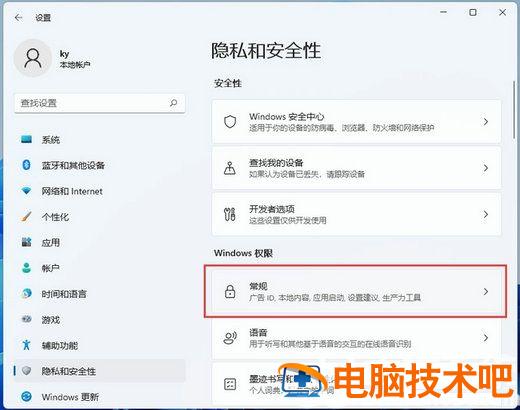520x410 pixels.
Task: Expand 开发者选项 chevron
Action: click(486, 214)
